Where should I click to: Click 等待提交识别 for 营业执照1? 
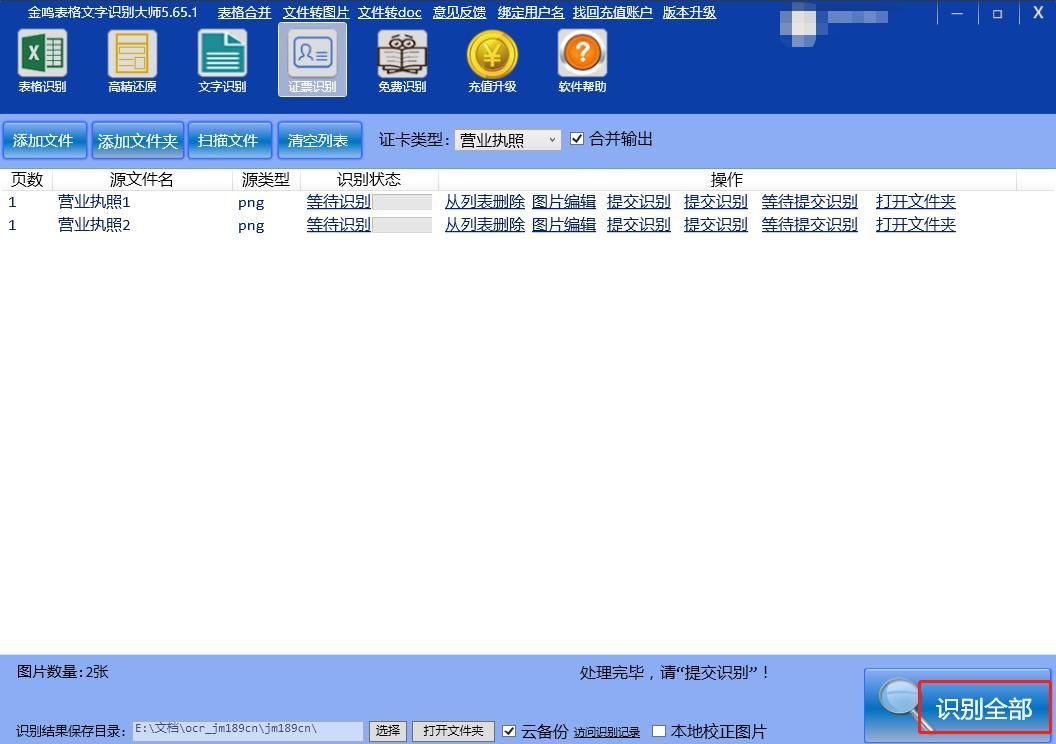click(x=810, y=201)
